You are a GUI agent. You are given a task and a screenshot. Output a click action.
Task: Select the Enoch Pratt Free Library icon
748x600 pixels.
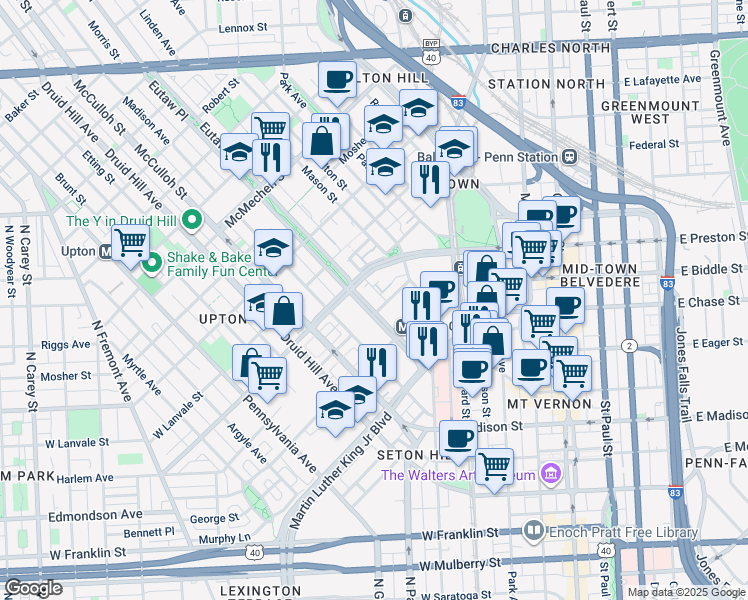[534, 530]
